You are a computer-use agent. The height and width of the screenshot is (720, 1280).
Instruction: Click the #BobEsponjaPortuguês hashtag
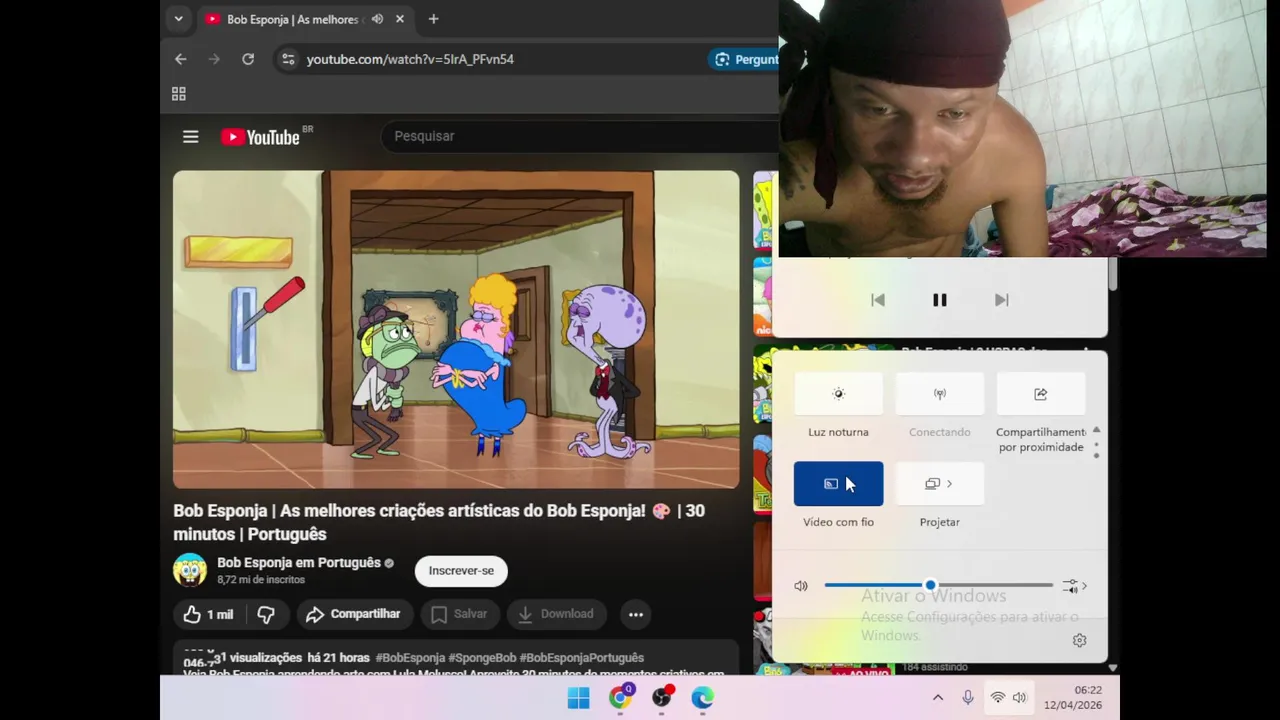(582, 658)
